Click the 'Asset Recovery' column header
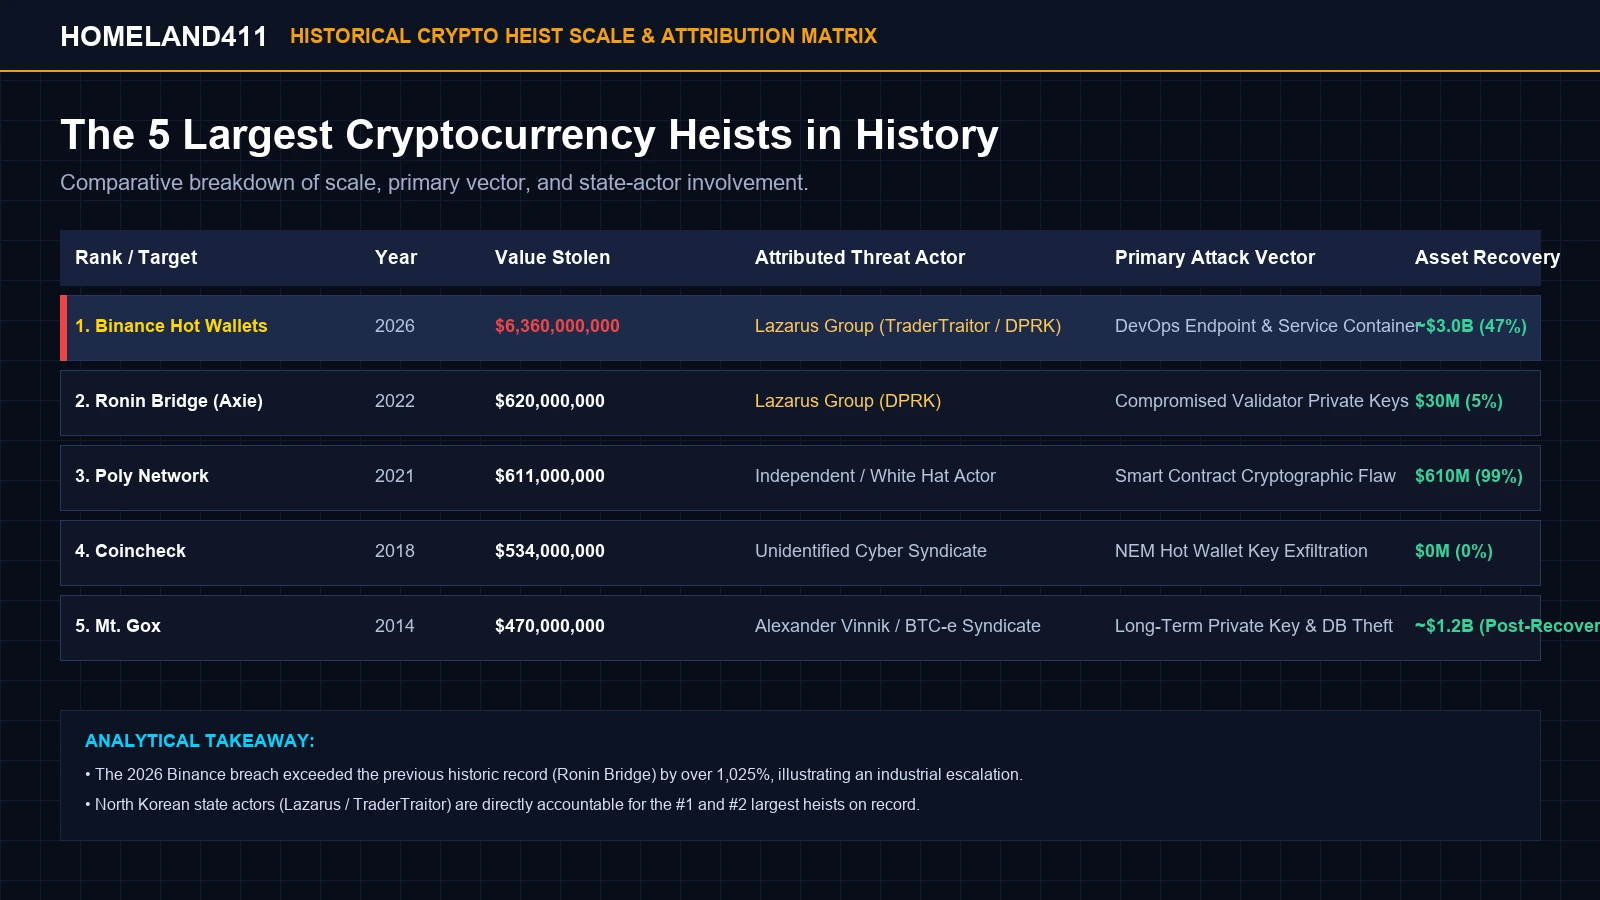Image resolution: width=1600 pixels, height=900 pixels. [x=1487, y=258]
